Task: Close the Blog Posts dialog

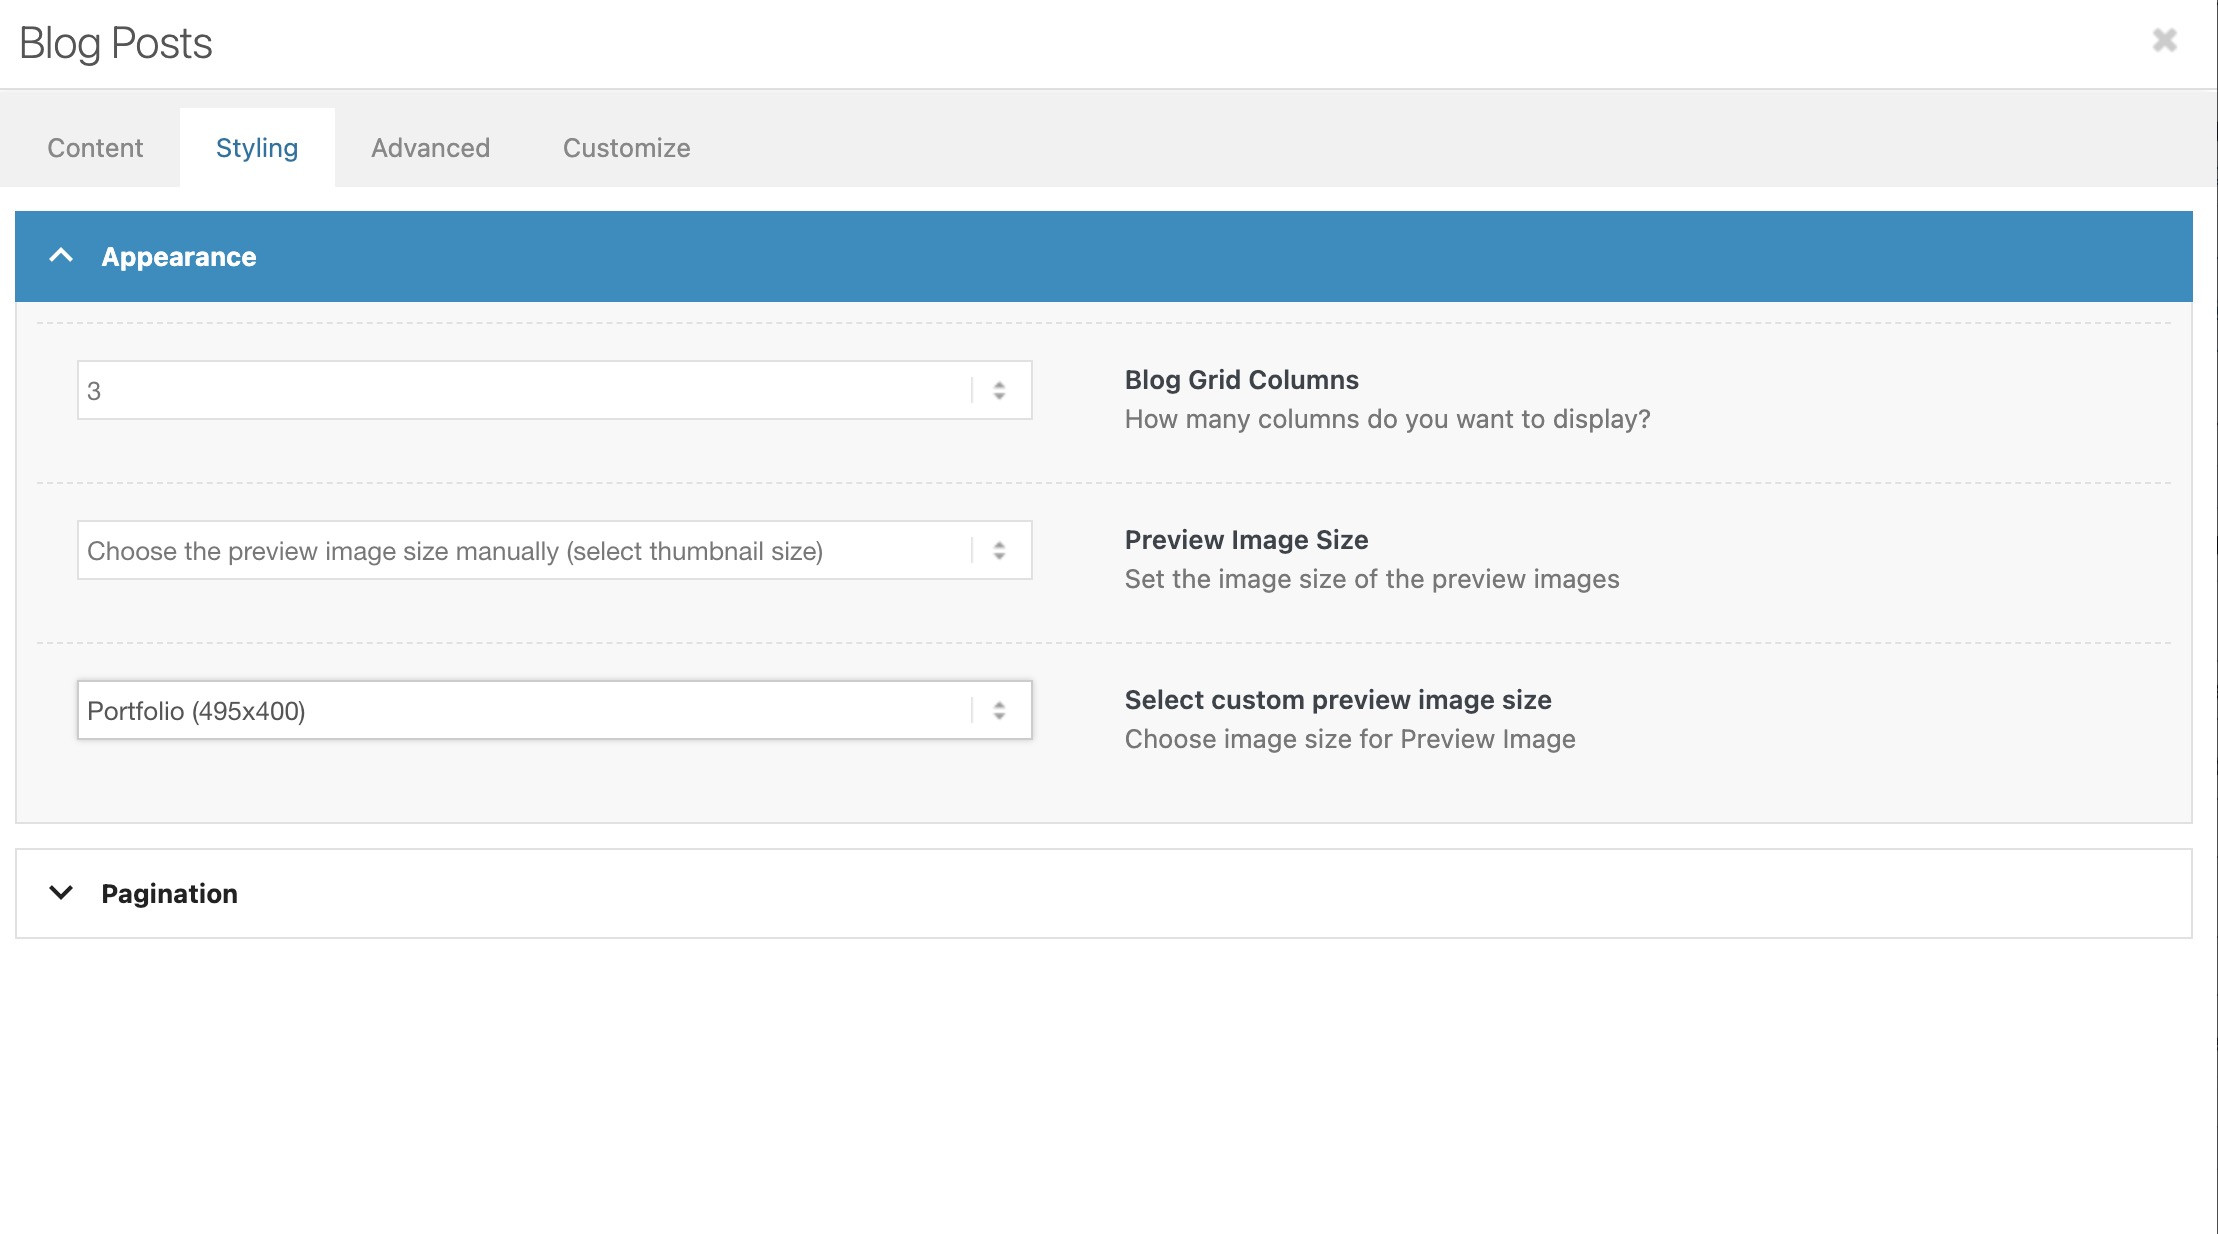Action: [x=2164, y=40]
